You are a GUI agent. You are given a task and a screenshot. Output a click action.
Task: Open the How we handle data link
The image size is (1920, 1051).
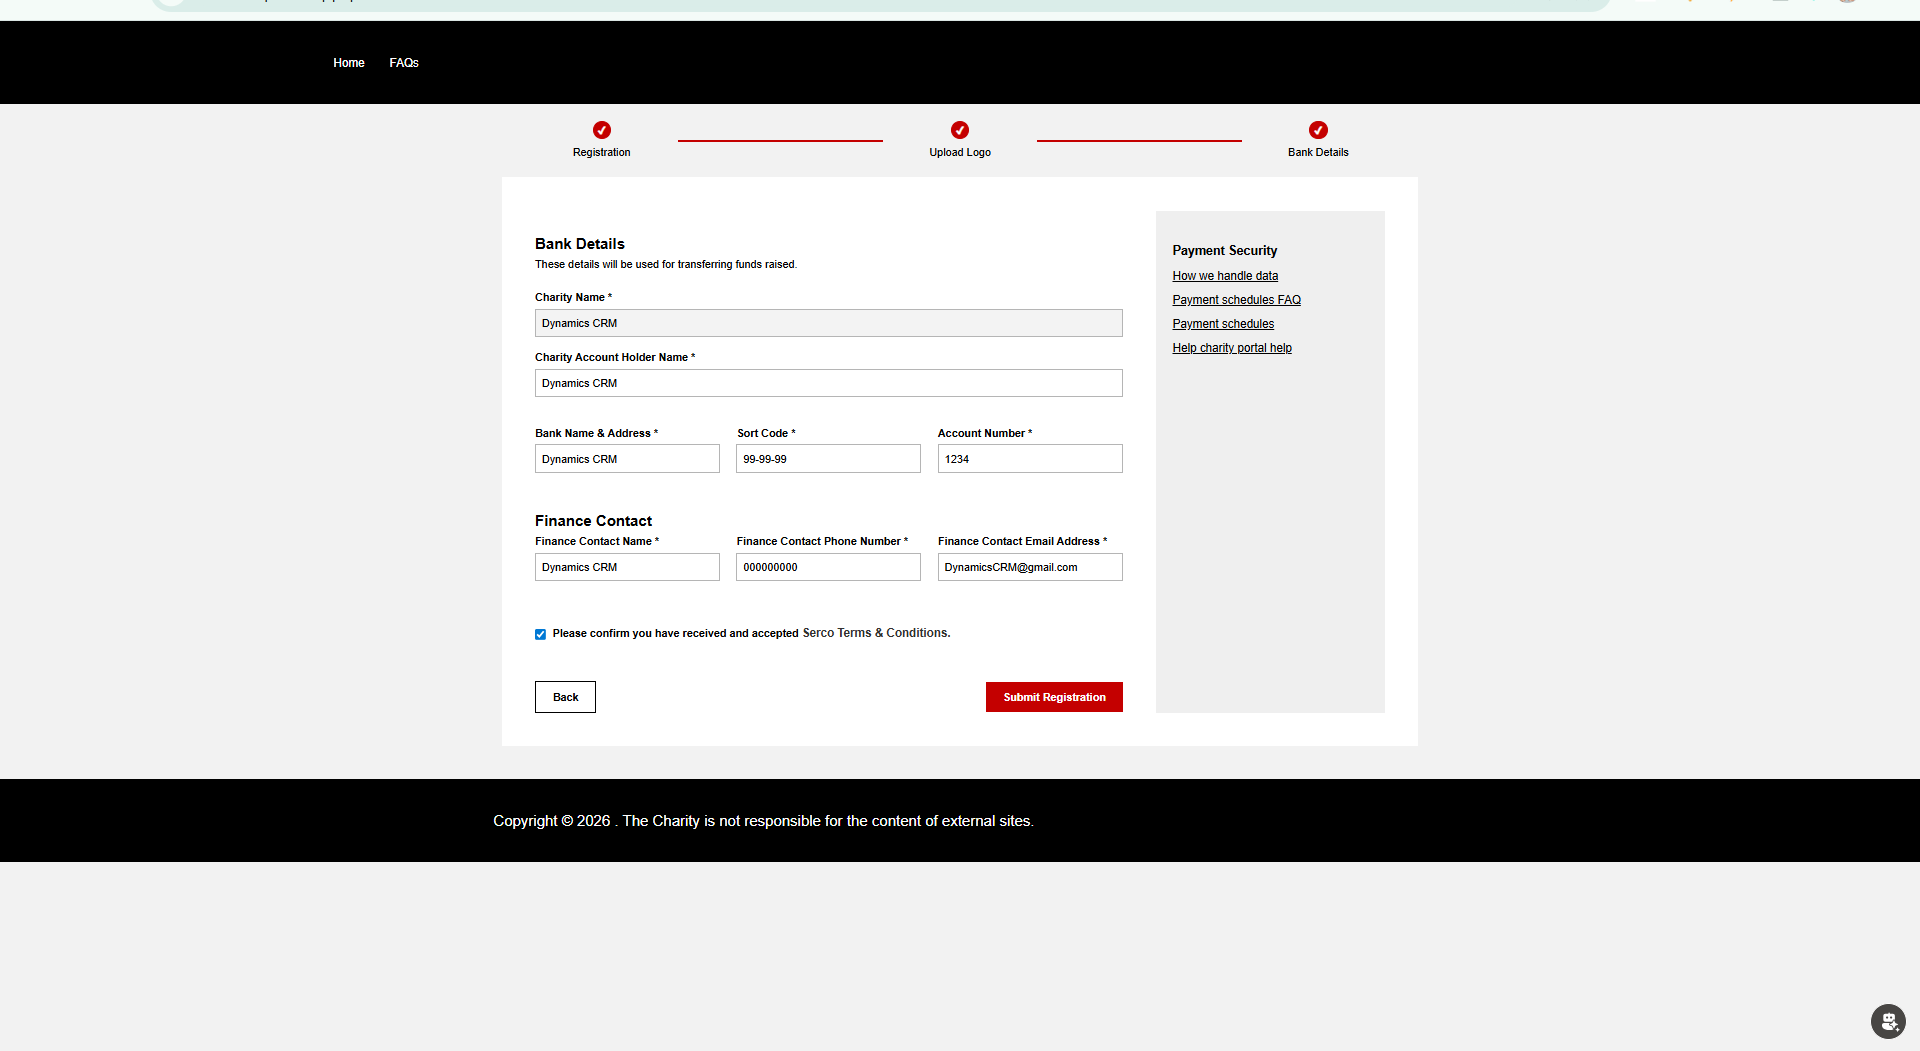click(x=1225, y=276)
